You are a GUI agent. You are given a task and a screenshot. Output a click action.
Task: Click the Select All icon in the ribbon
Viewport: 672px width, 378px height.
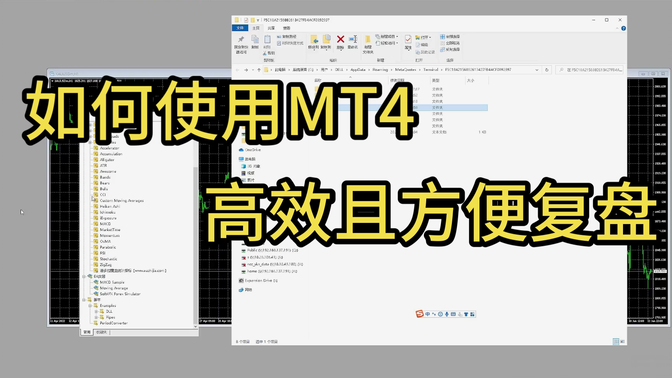pyautogui.click(x=443, y=37)
